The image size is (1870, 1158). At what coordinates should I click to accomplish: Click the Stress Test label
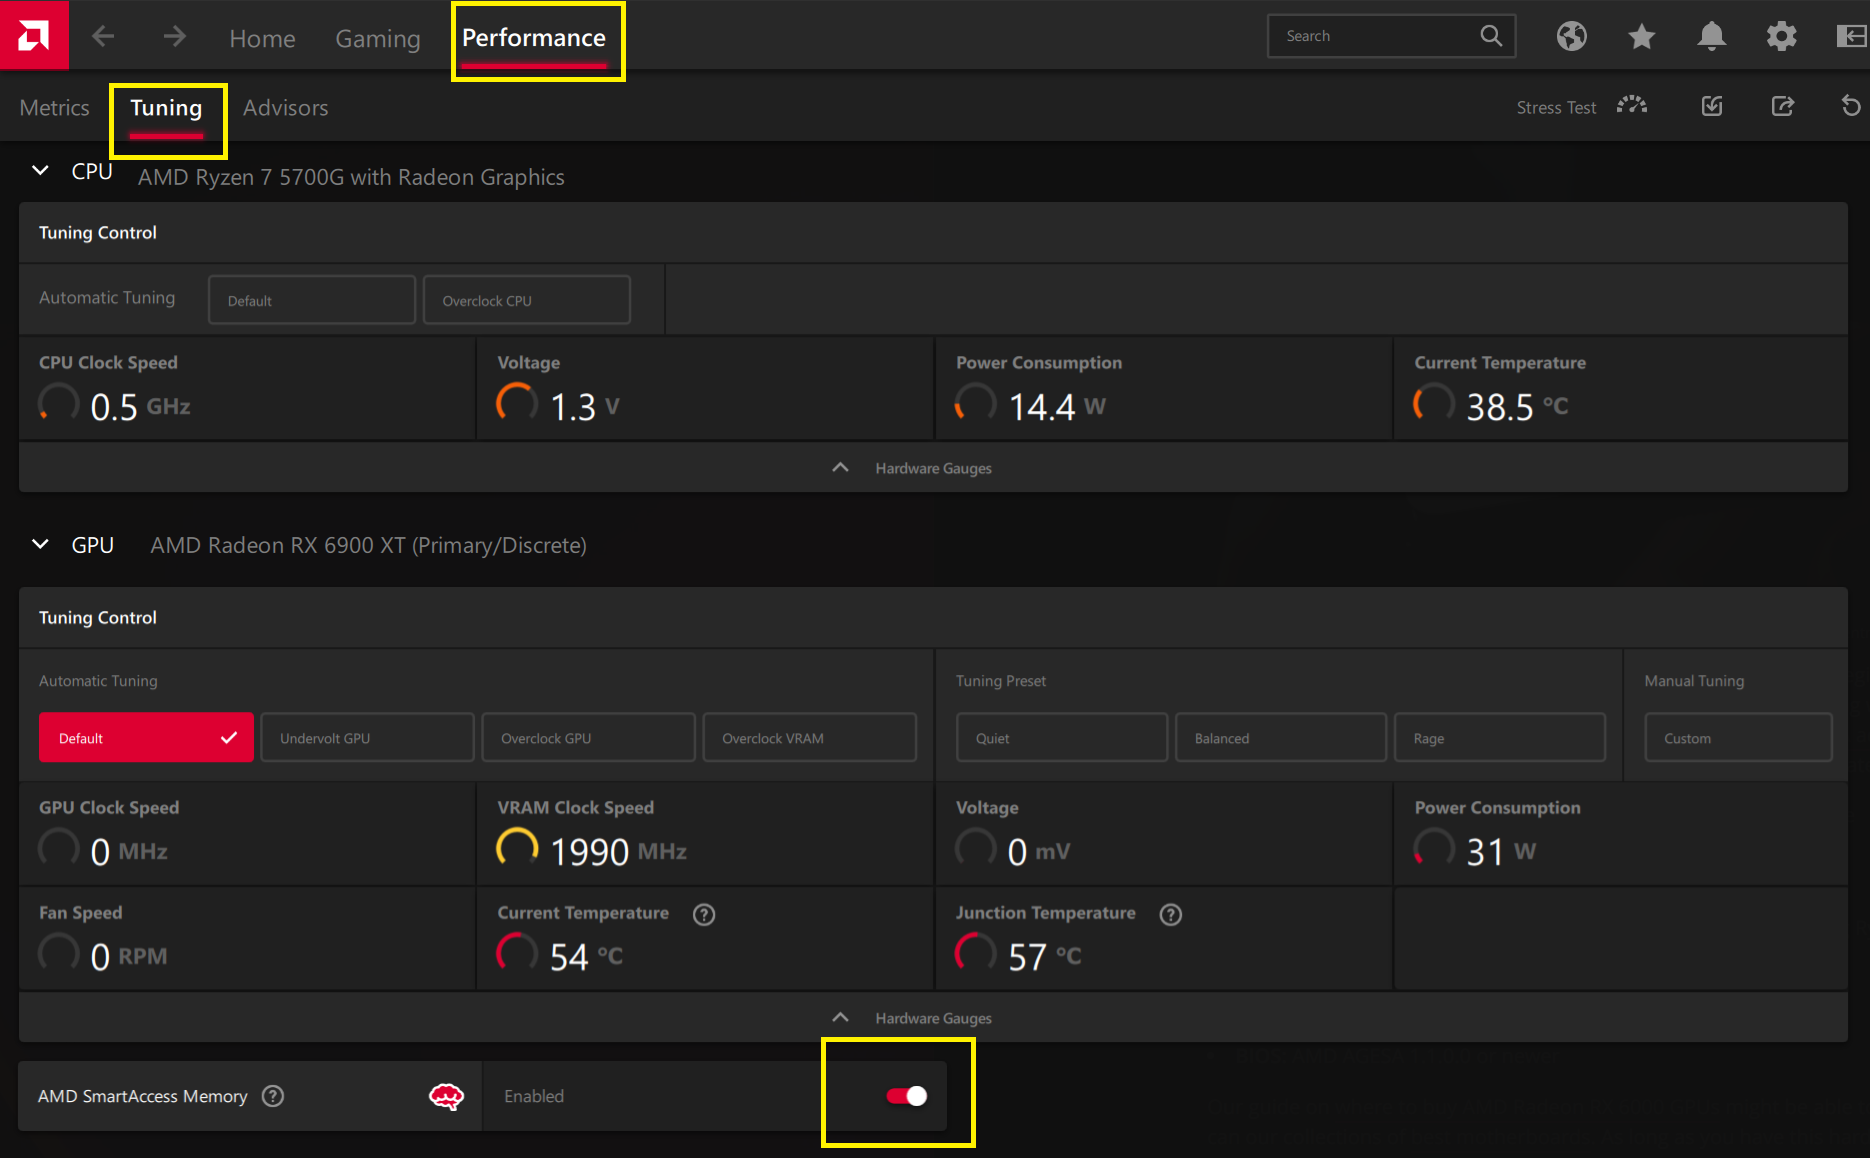(x=1556, y=107)
